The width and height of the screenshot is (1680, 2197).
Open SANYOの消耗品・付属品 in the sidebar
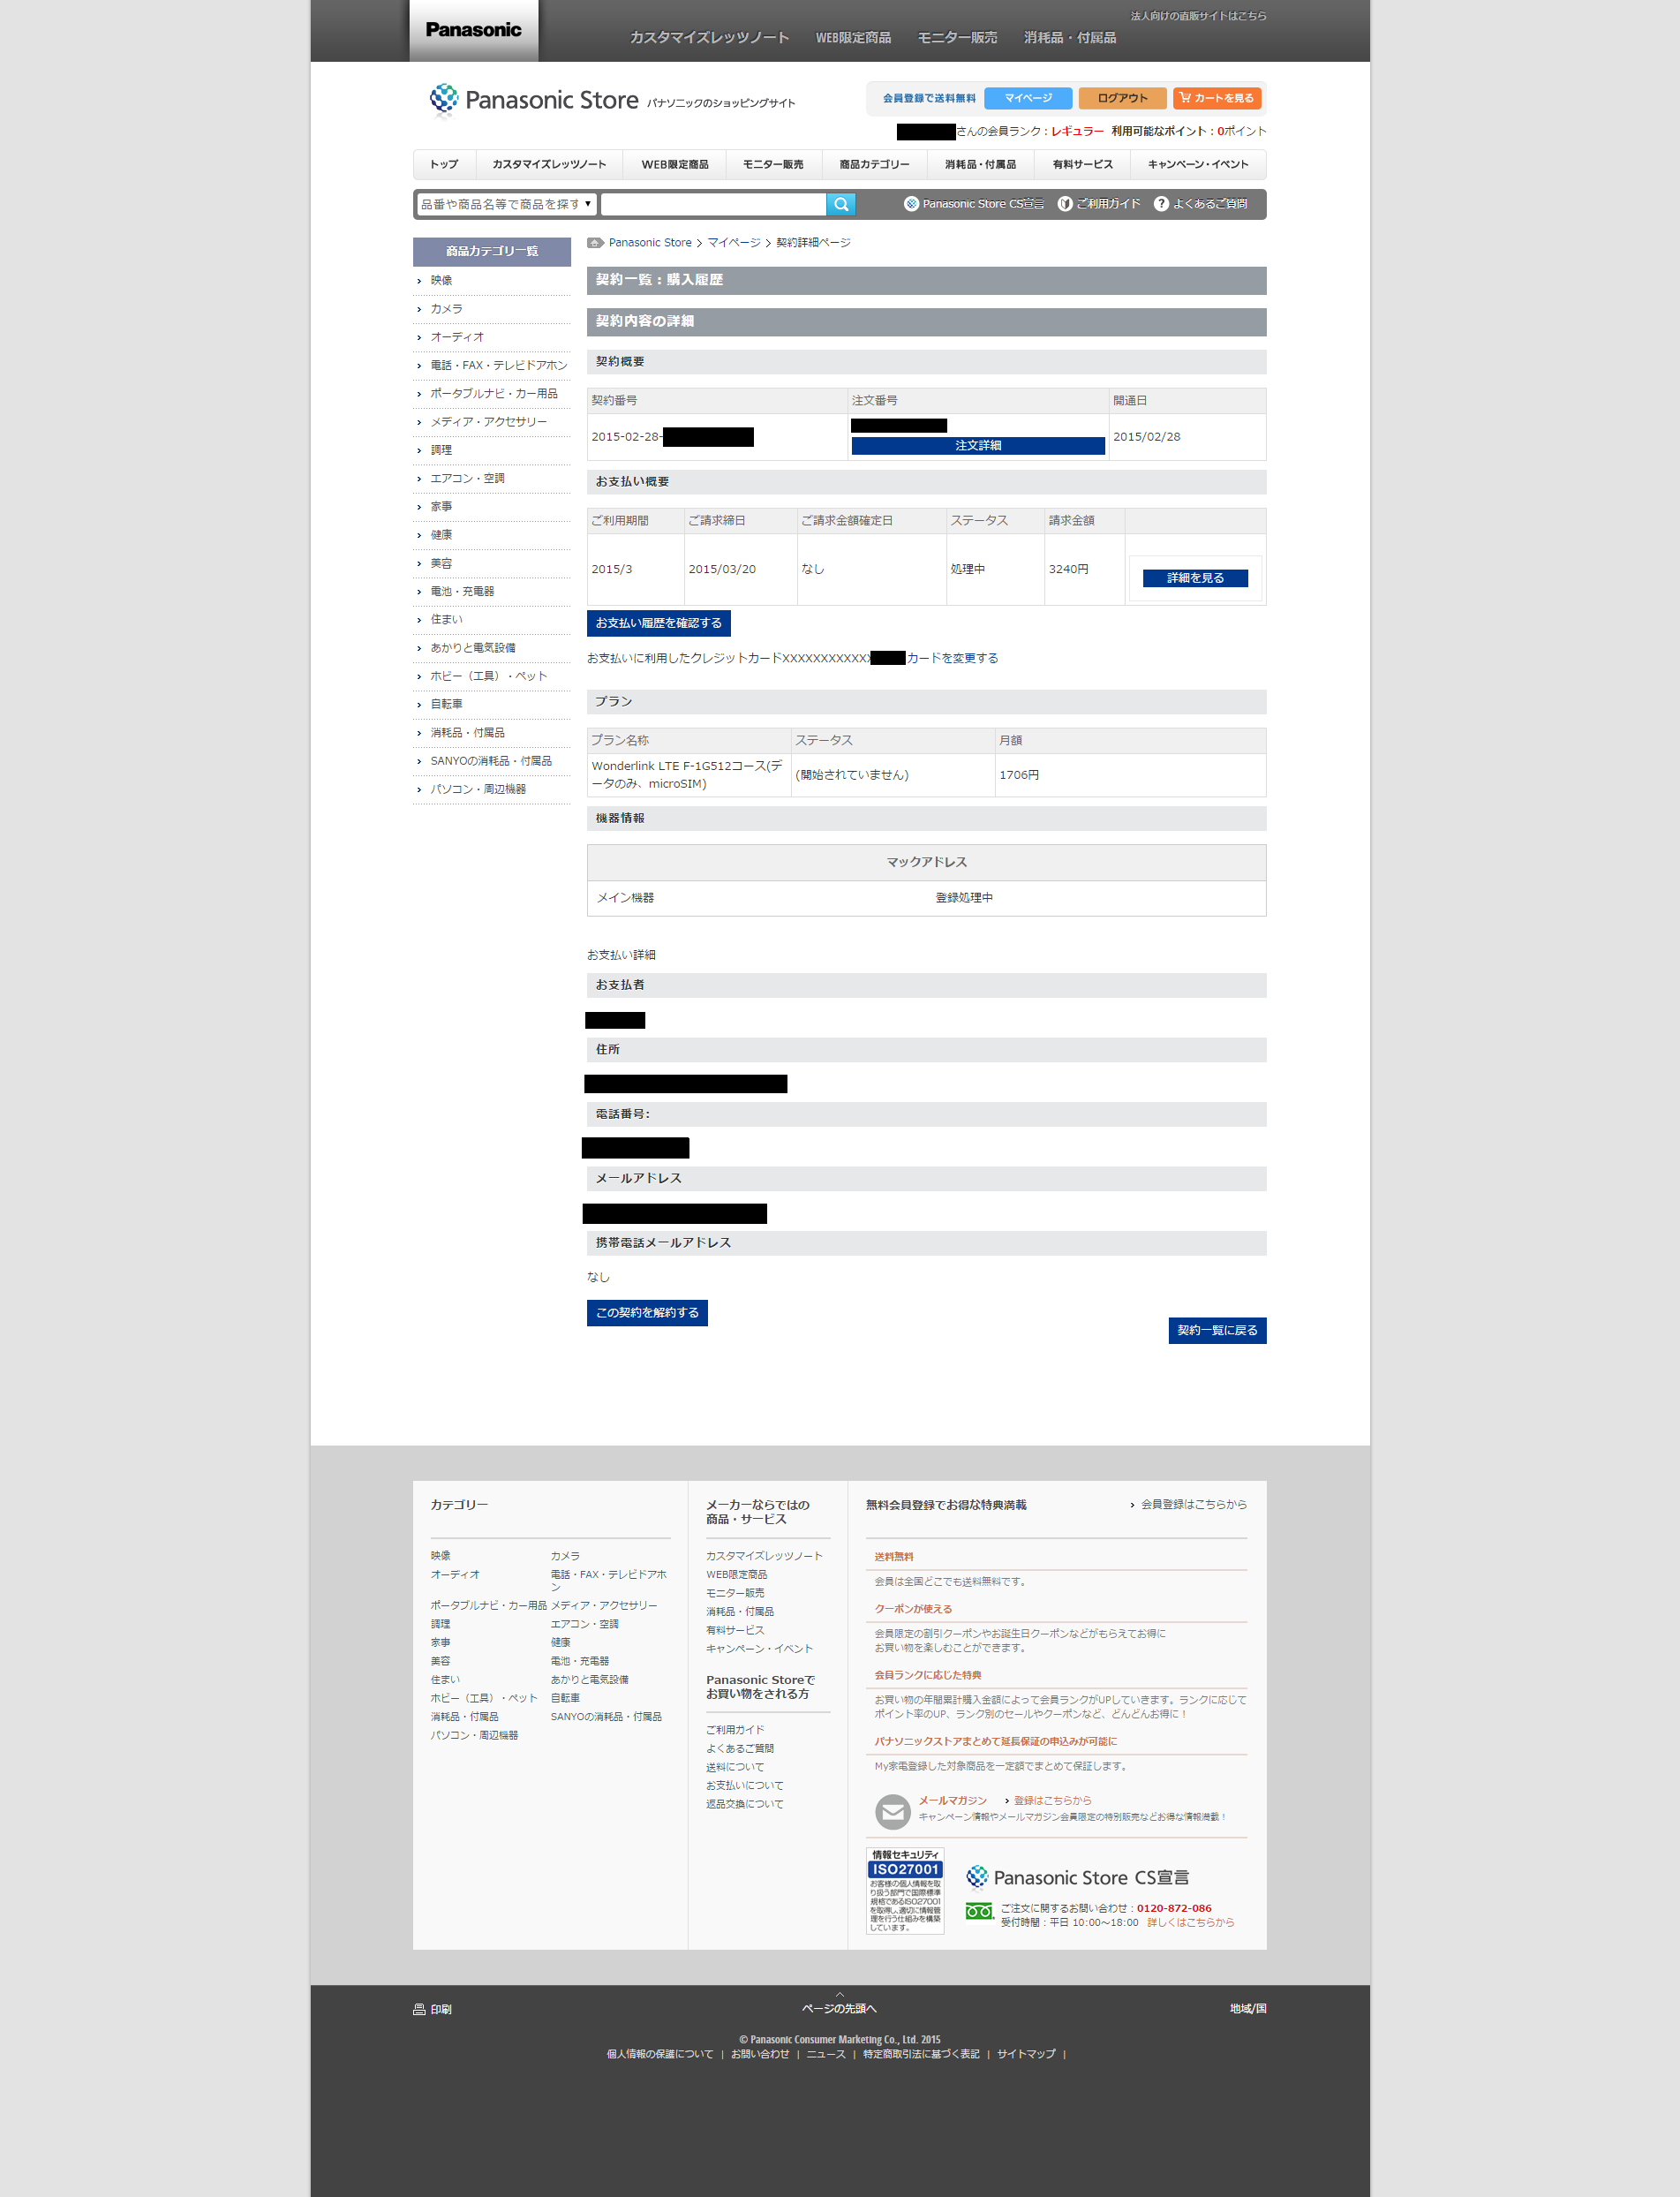[x=491, y=761]
